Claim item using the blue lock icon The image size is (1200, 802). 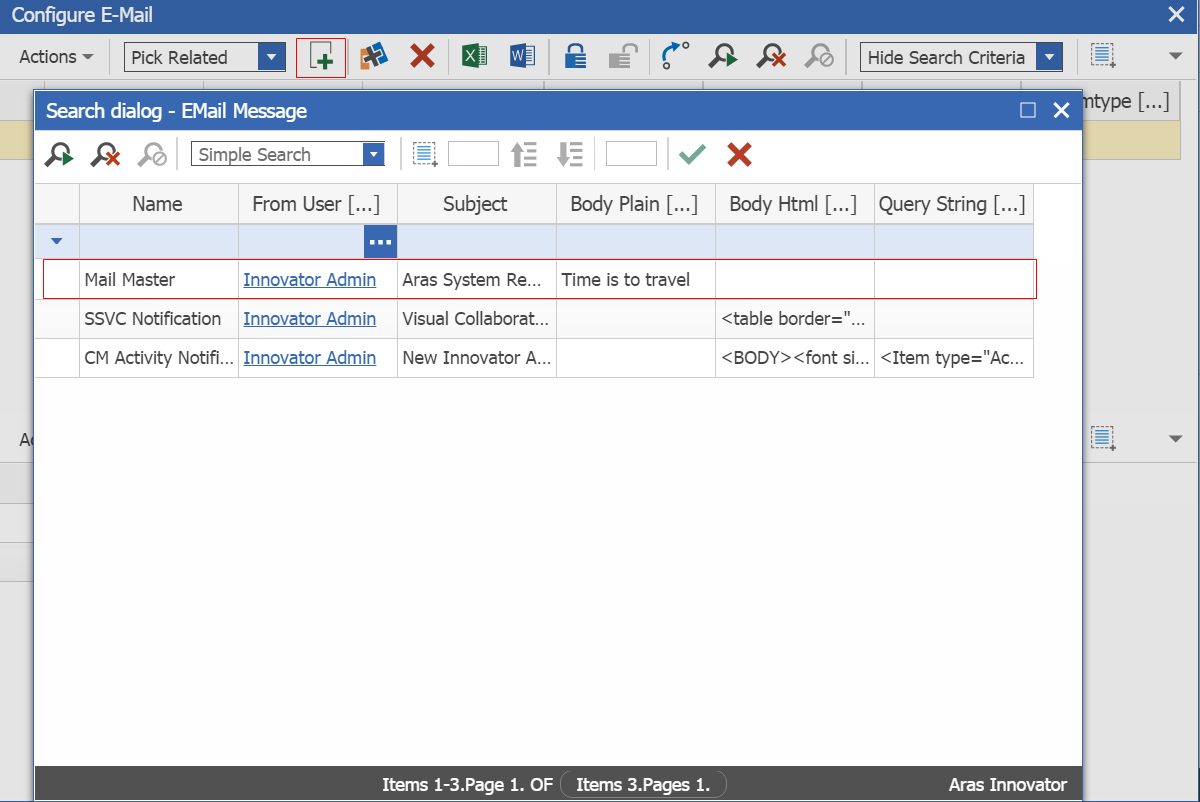coord(575,56)
